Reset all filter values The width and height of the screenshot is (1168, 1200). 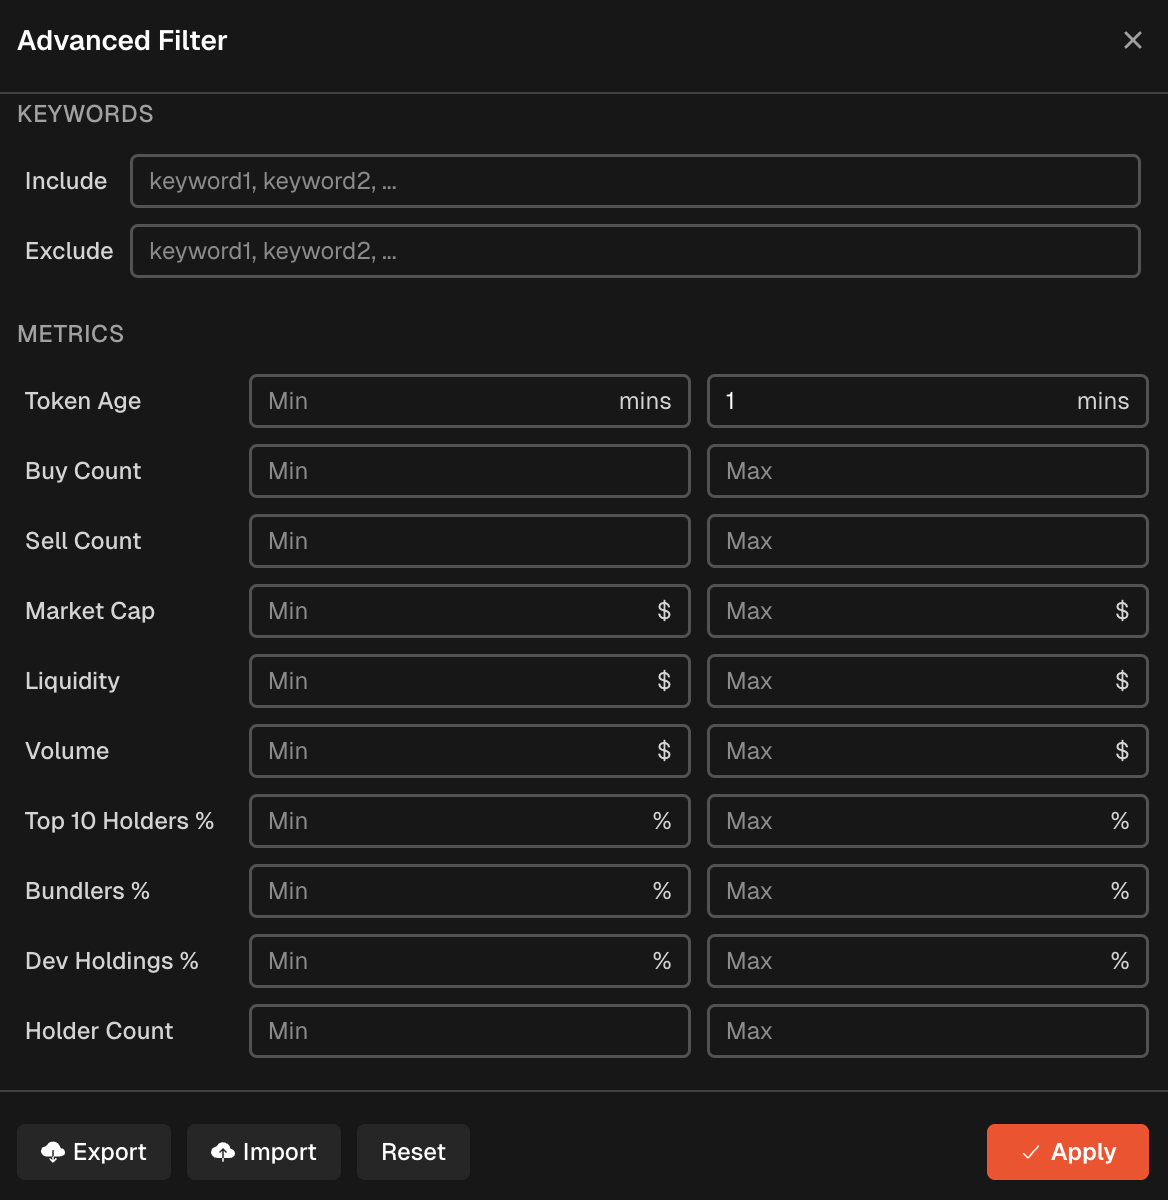[x=413, y=1152]
